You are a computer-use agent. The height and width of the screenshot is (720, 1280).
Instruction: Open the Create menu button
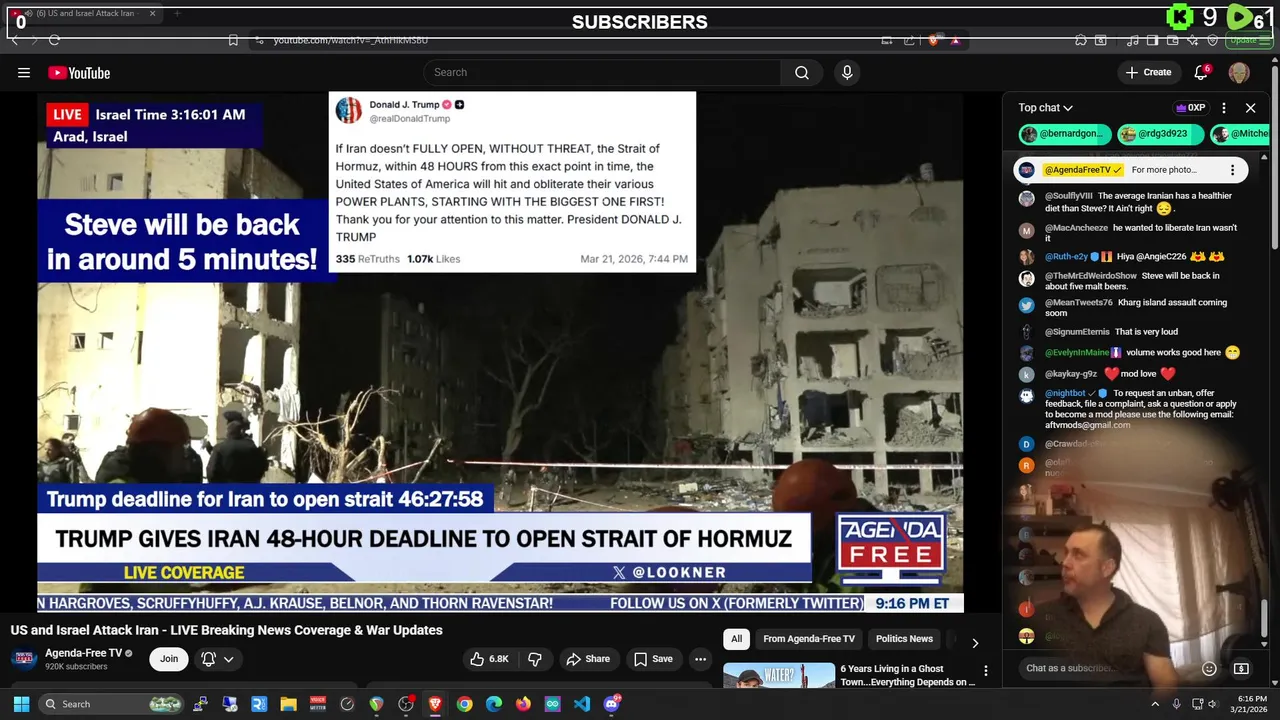click(x=1148, y=72)
